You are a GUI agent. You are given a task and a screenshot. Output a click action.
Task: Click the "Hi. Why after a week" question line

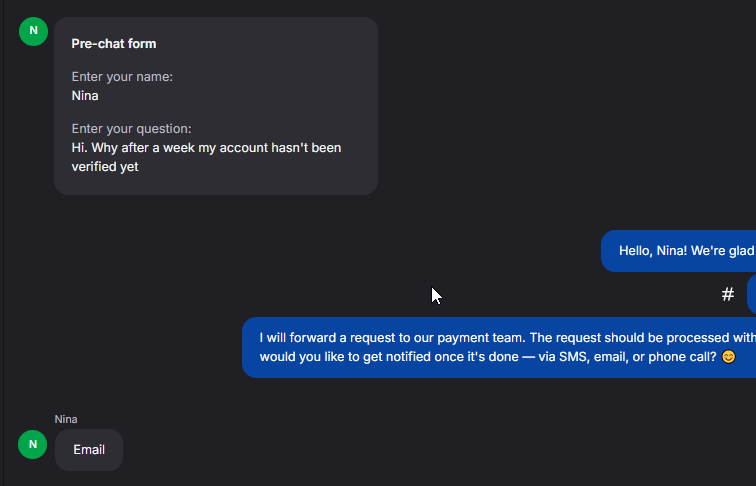(x=206, y=148)
